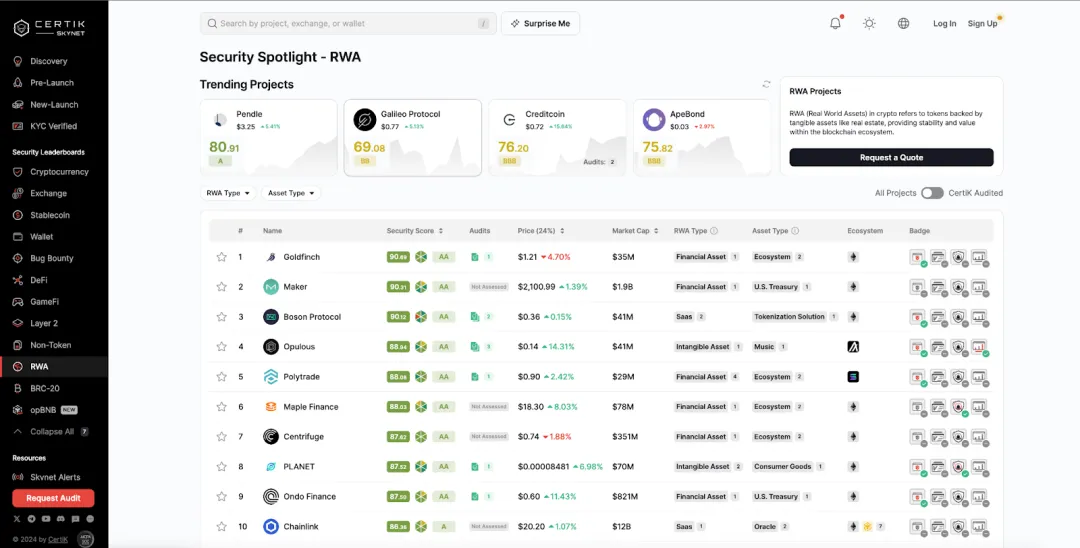Switch theme using the sun icon

[x=869, y=23]
